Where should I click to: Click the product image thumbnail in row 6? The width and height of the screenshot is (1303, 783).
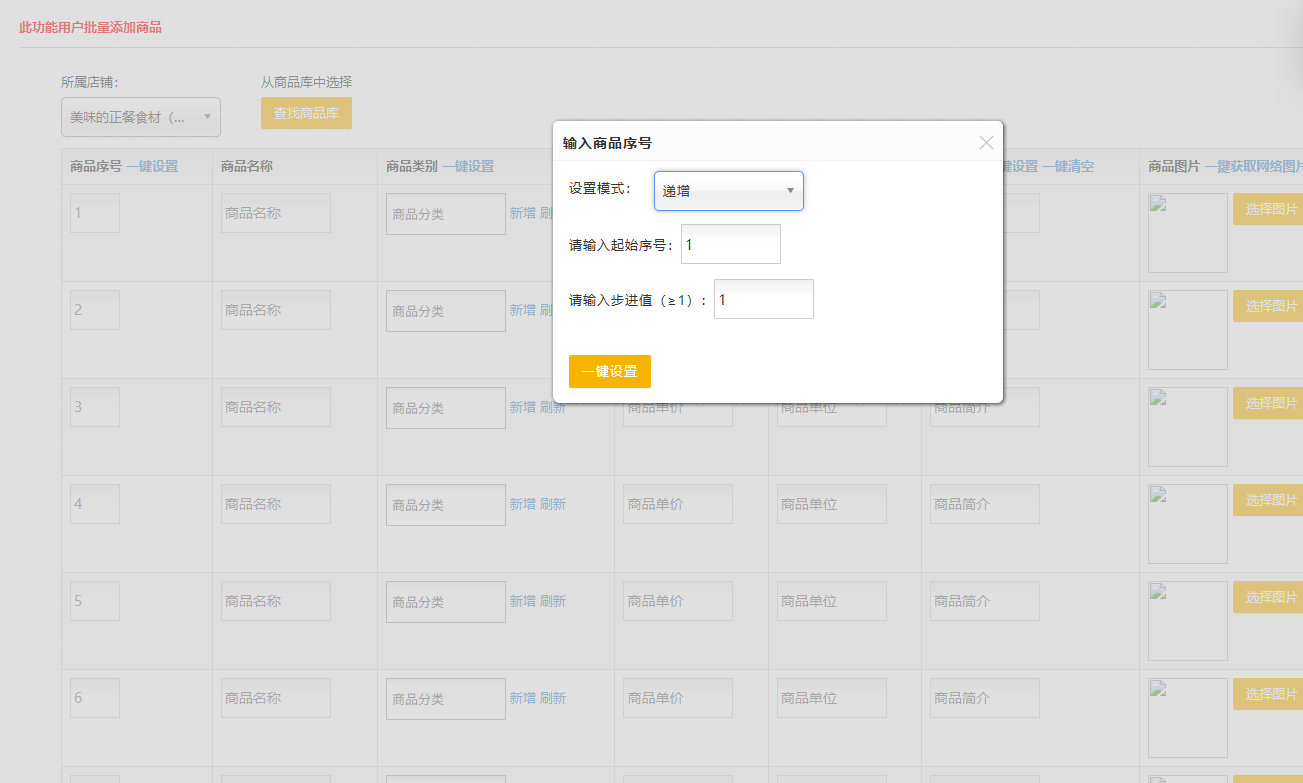coord(1188,718)
